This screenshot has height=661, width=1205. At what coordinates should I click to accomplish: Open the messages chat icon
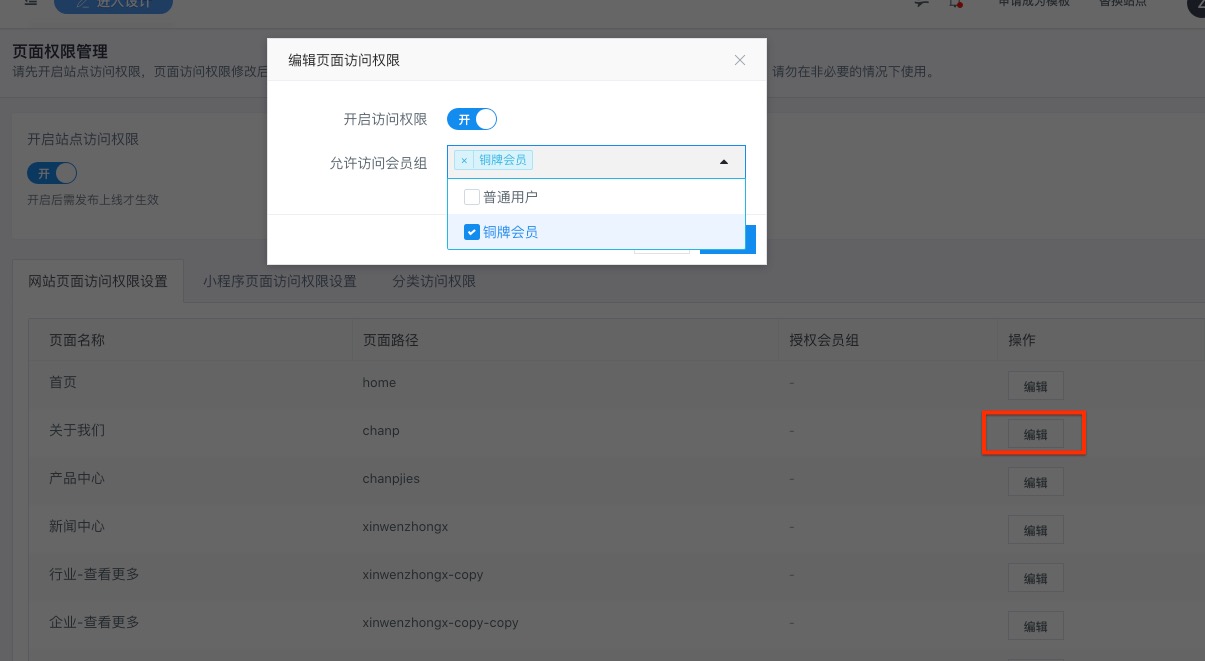[x=921, y=4]
